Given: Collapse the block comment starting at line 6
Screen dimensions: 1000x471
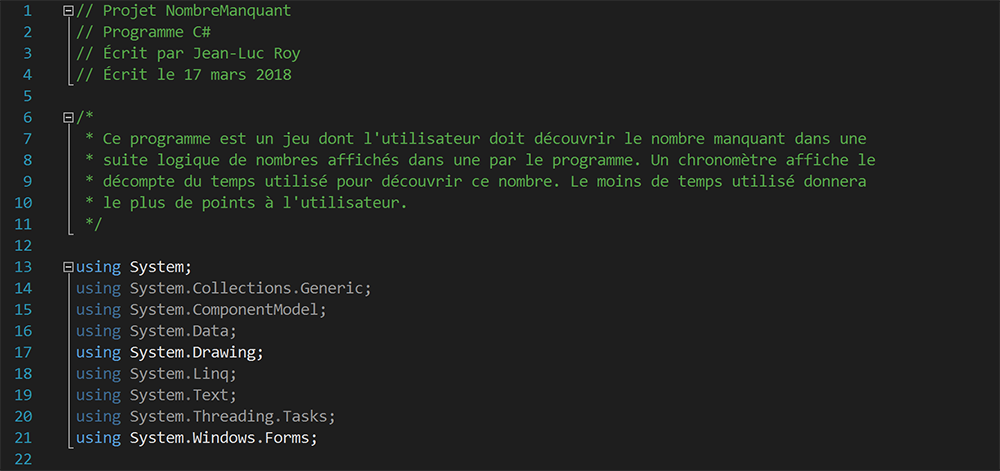Looking at the screenshot, I should [x=69, y=117].
